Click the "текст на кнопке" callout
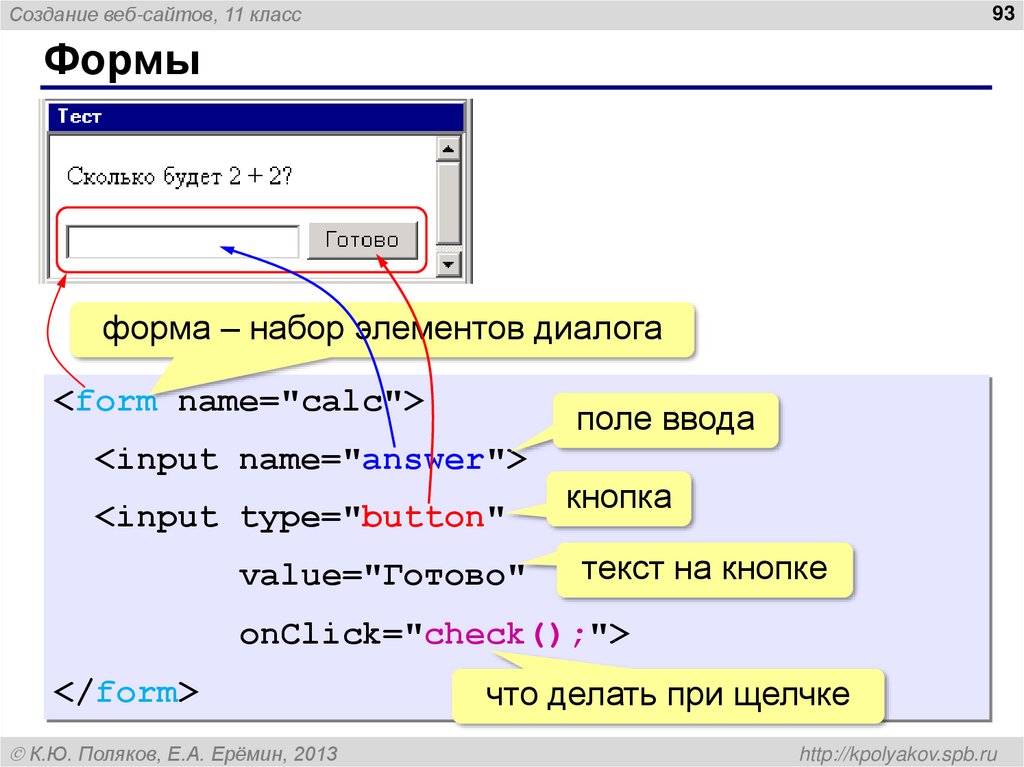The height and width of the screenshot is (767, 1024). tap(703, 568)
